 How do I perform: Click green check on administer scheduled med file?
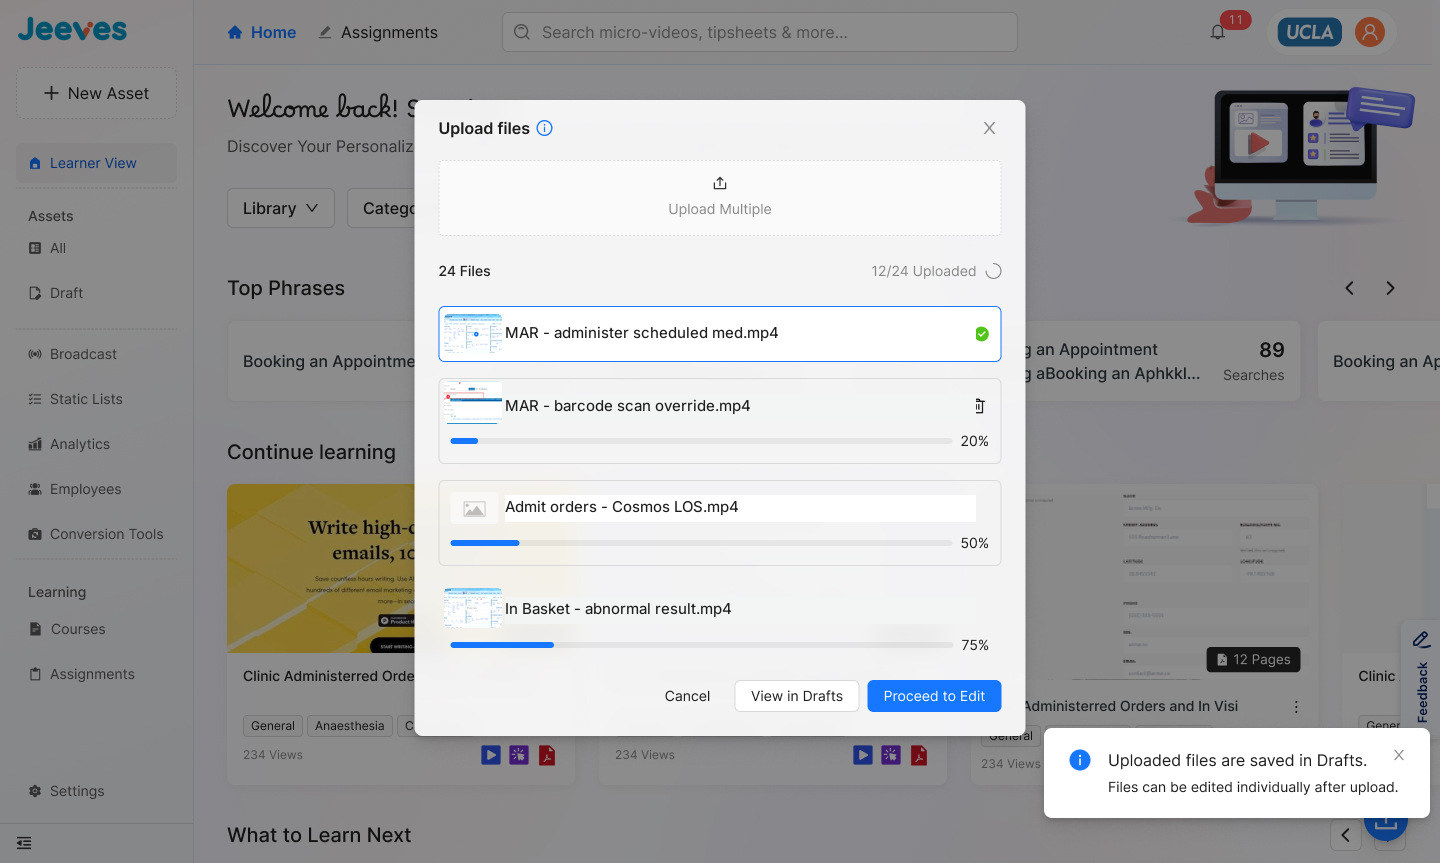click(982, 334)
